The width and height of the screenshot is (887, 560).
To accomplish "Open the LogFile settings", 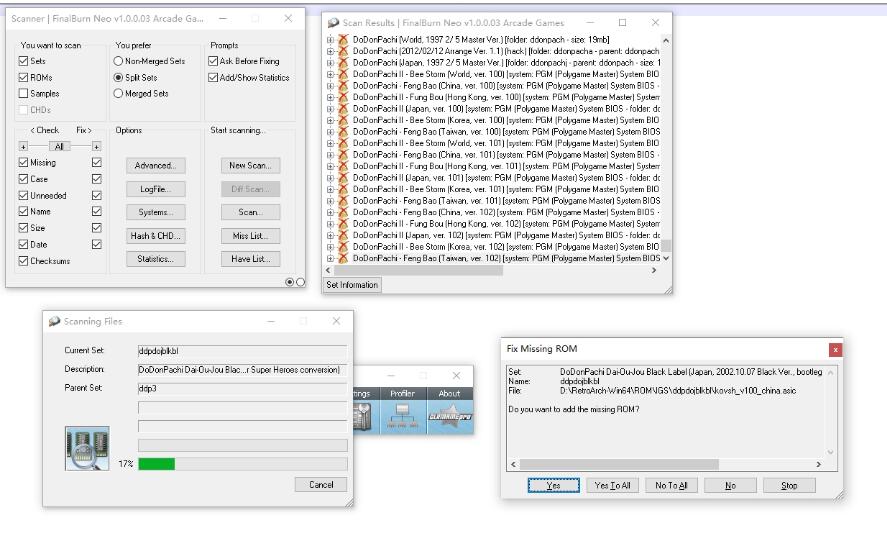I will point(156,189).
